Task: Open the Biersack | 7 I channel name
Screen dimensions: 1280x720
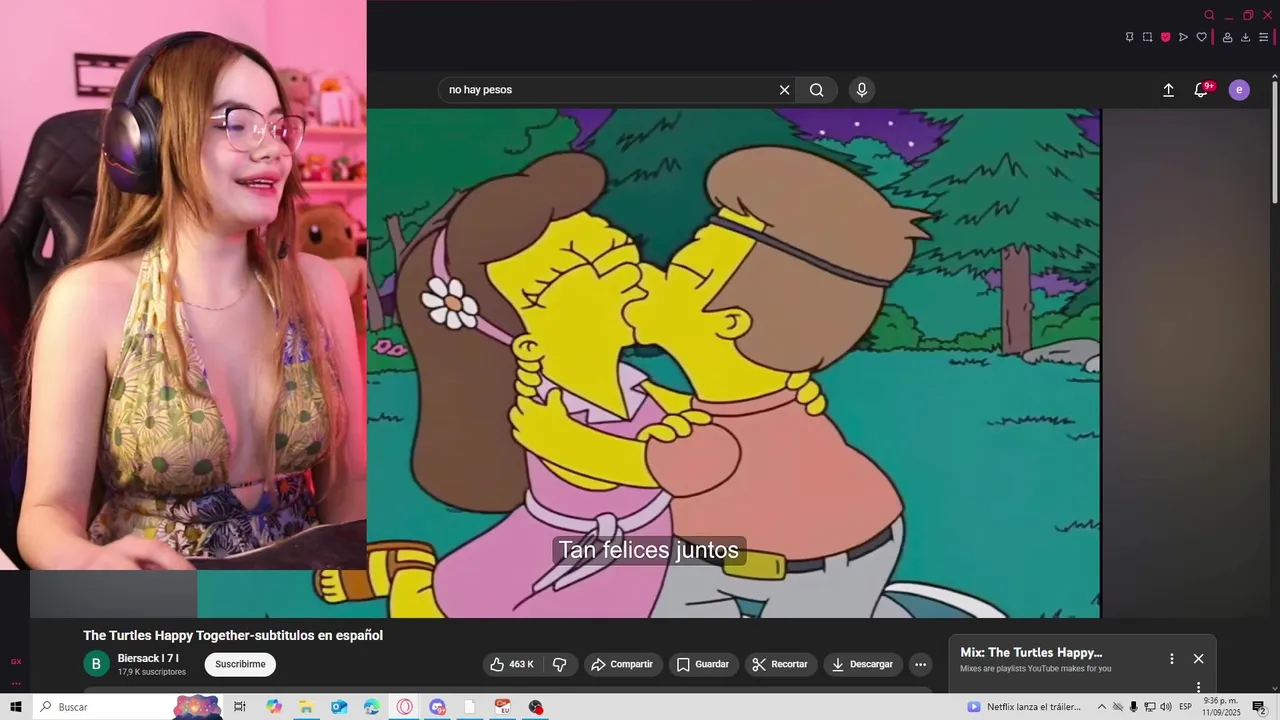Action: [148, 658]
